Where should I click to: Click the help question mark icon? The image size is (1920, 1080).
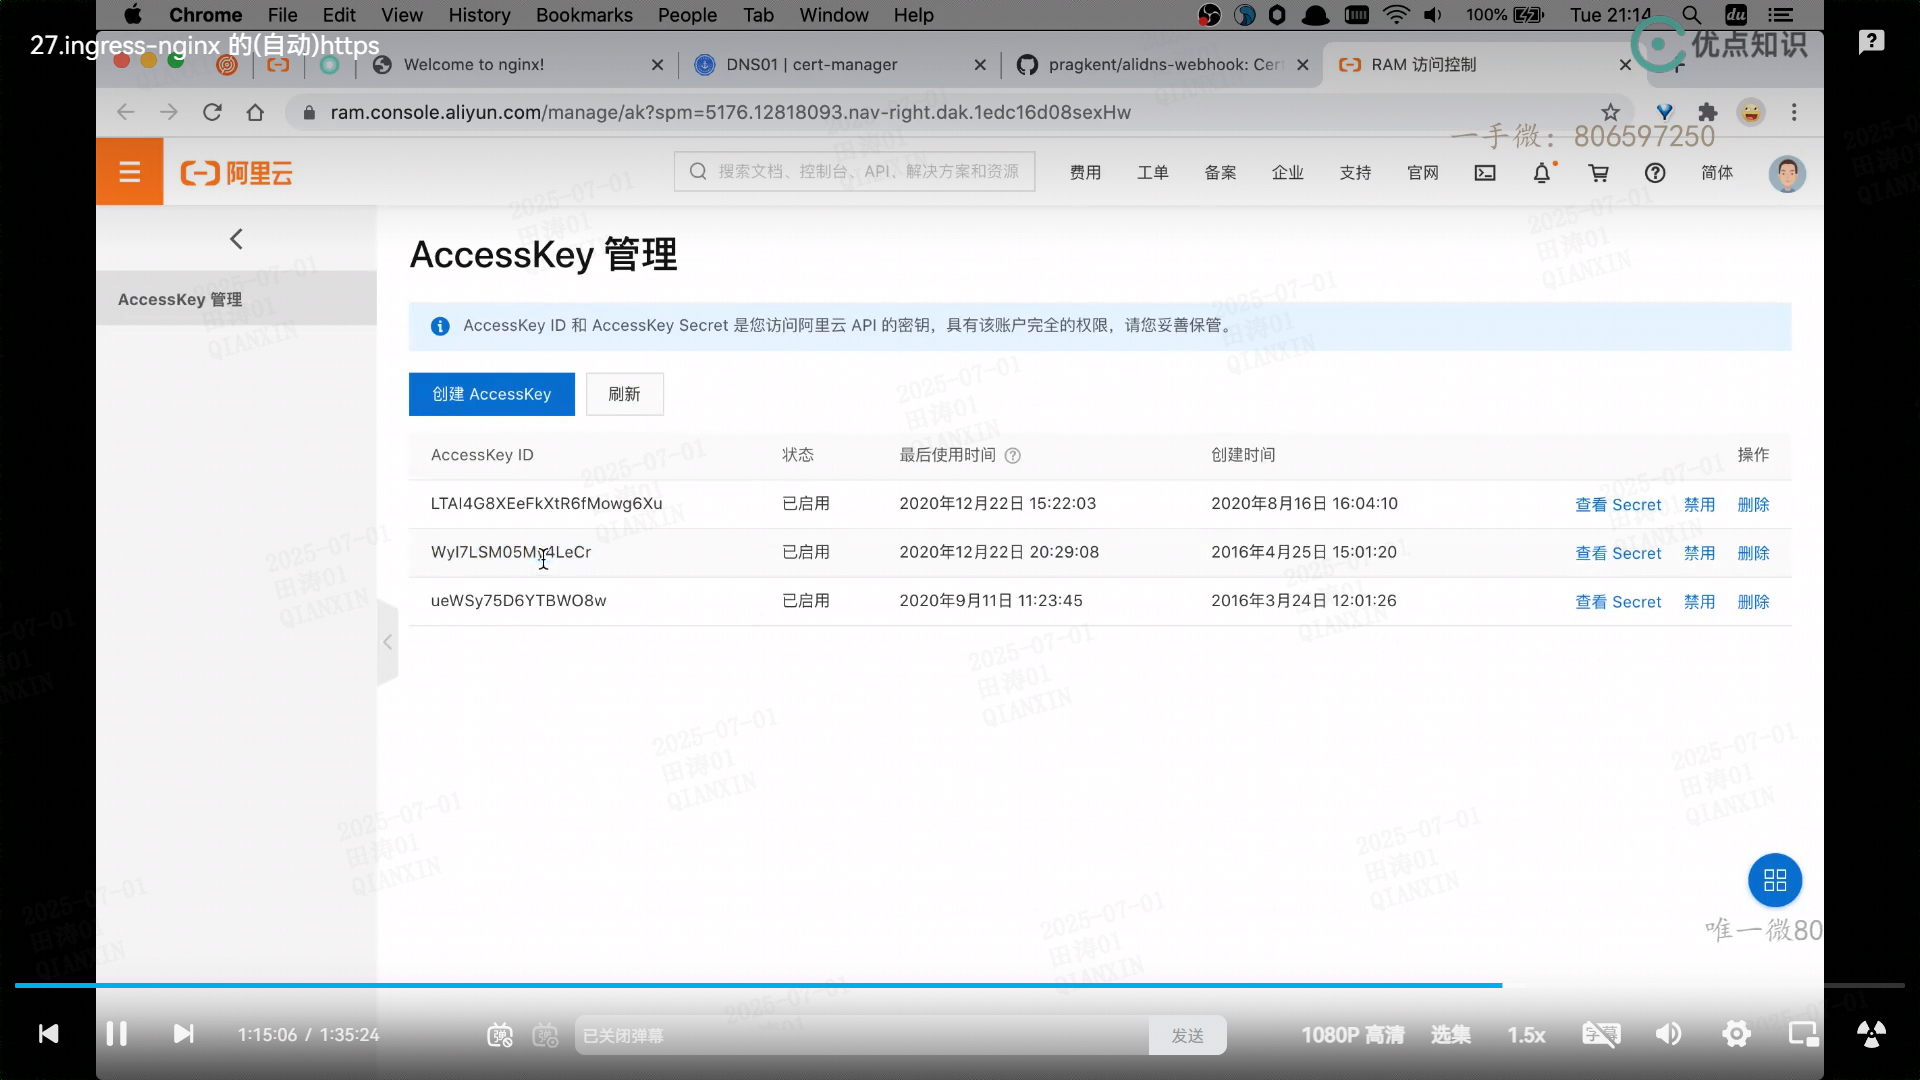click(1655, 173)
